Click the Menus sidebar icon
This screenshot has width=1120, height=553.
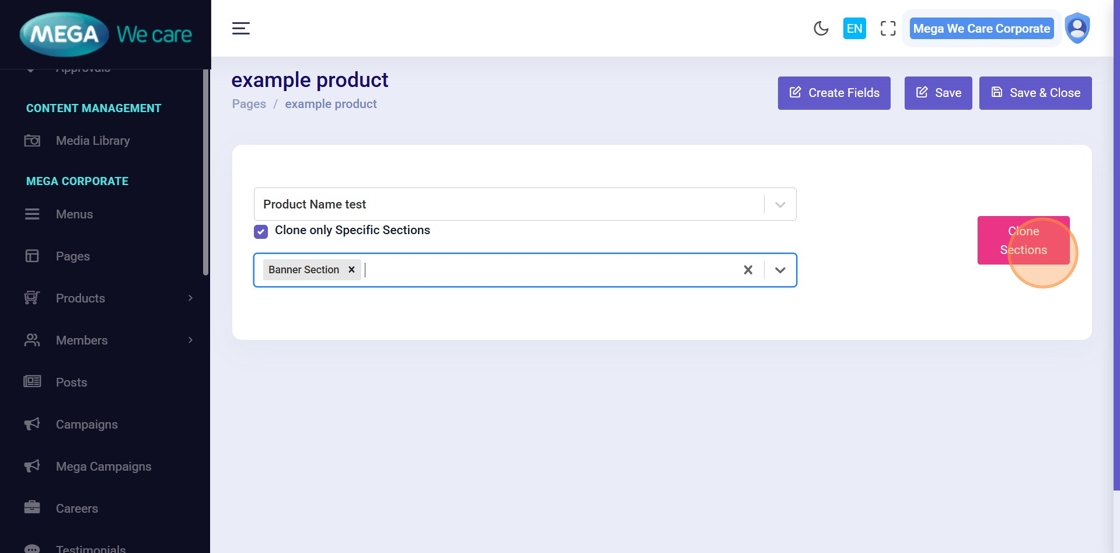point(32,214)
